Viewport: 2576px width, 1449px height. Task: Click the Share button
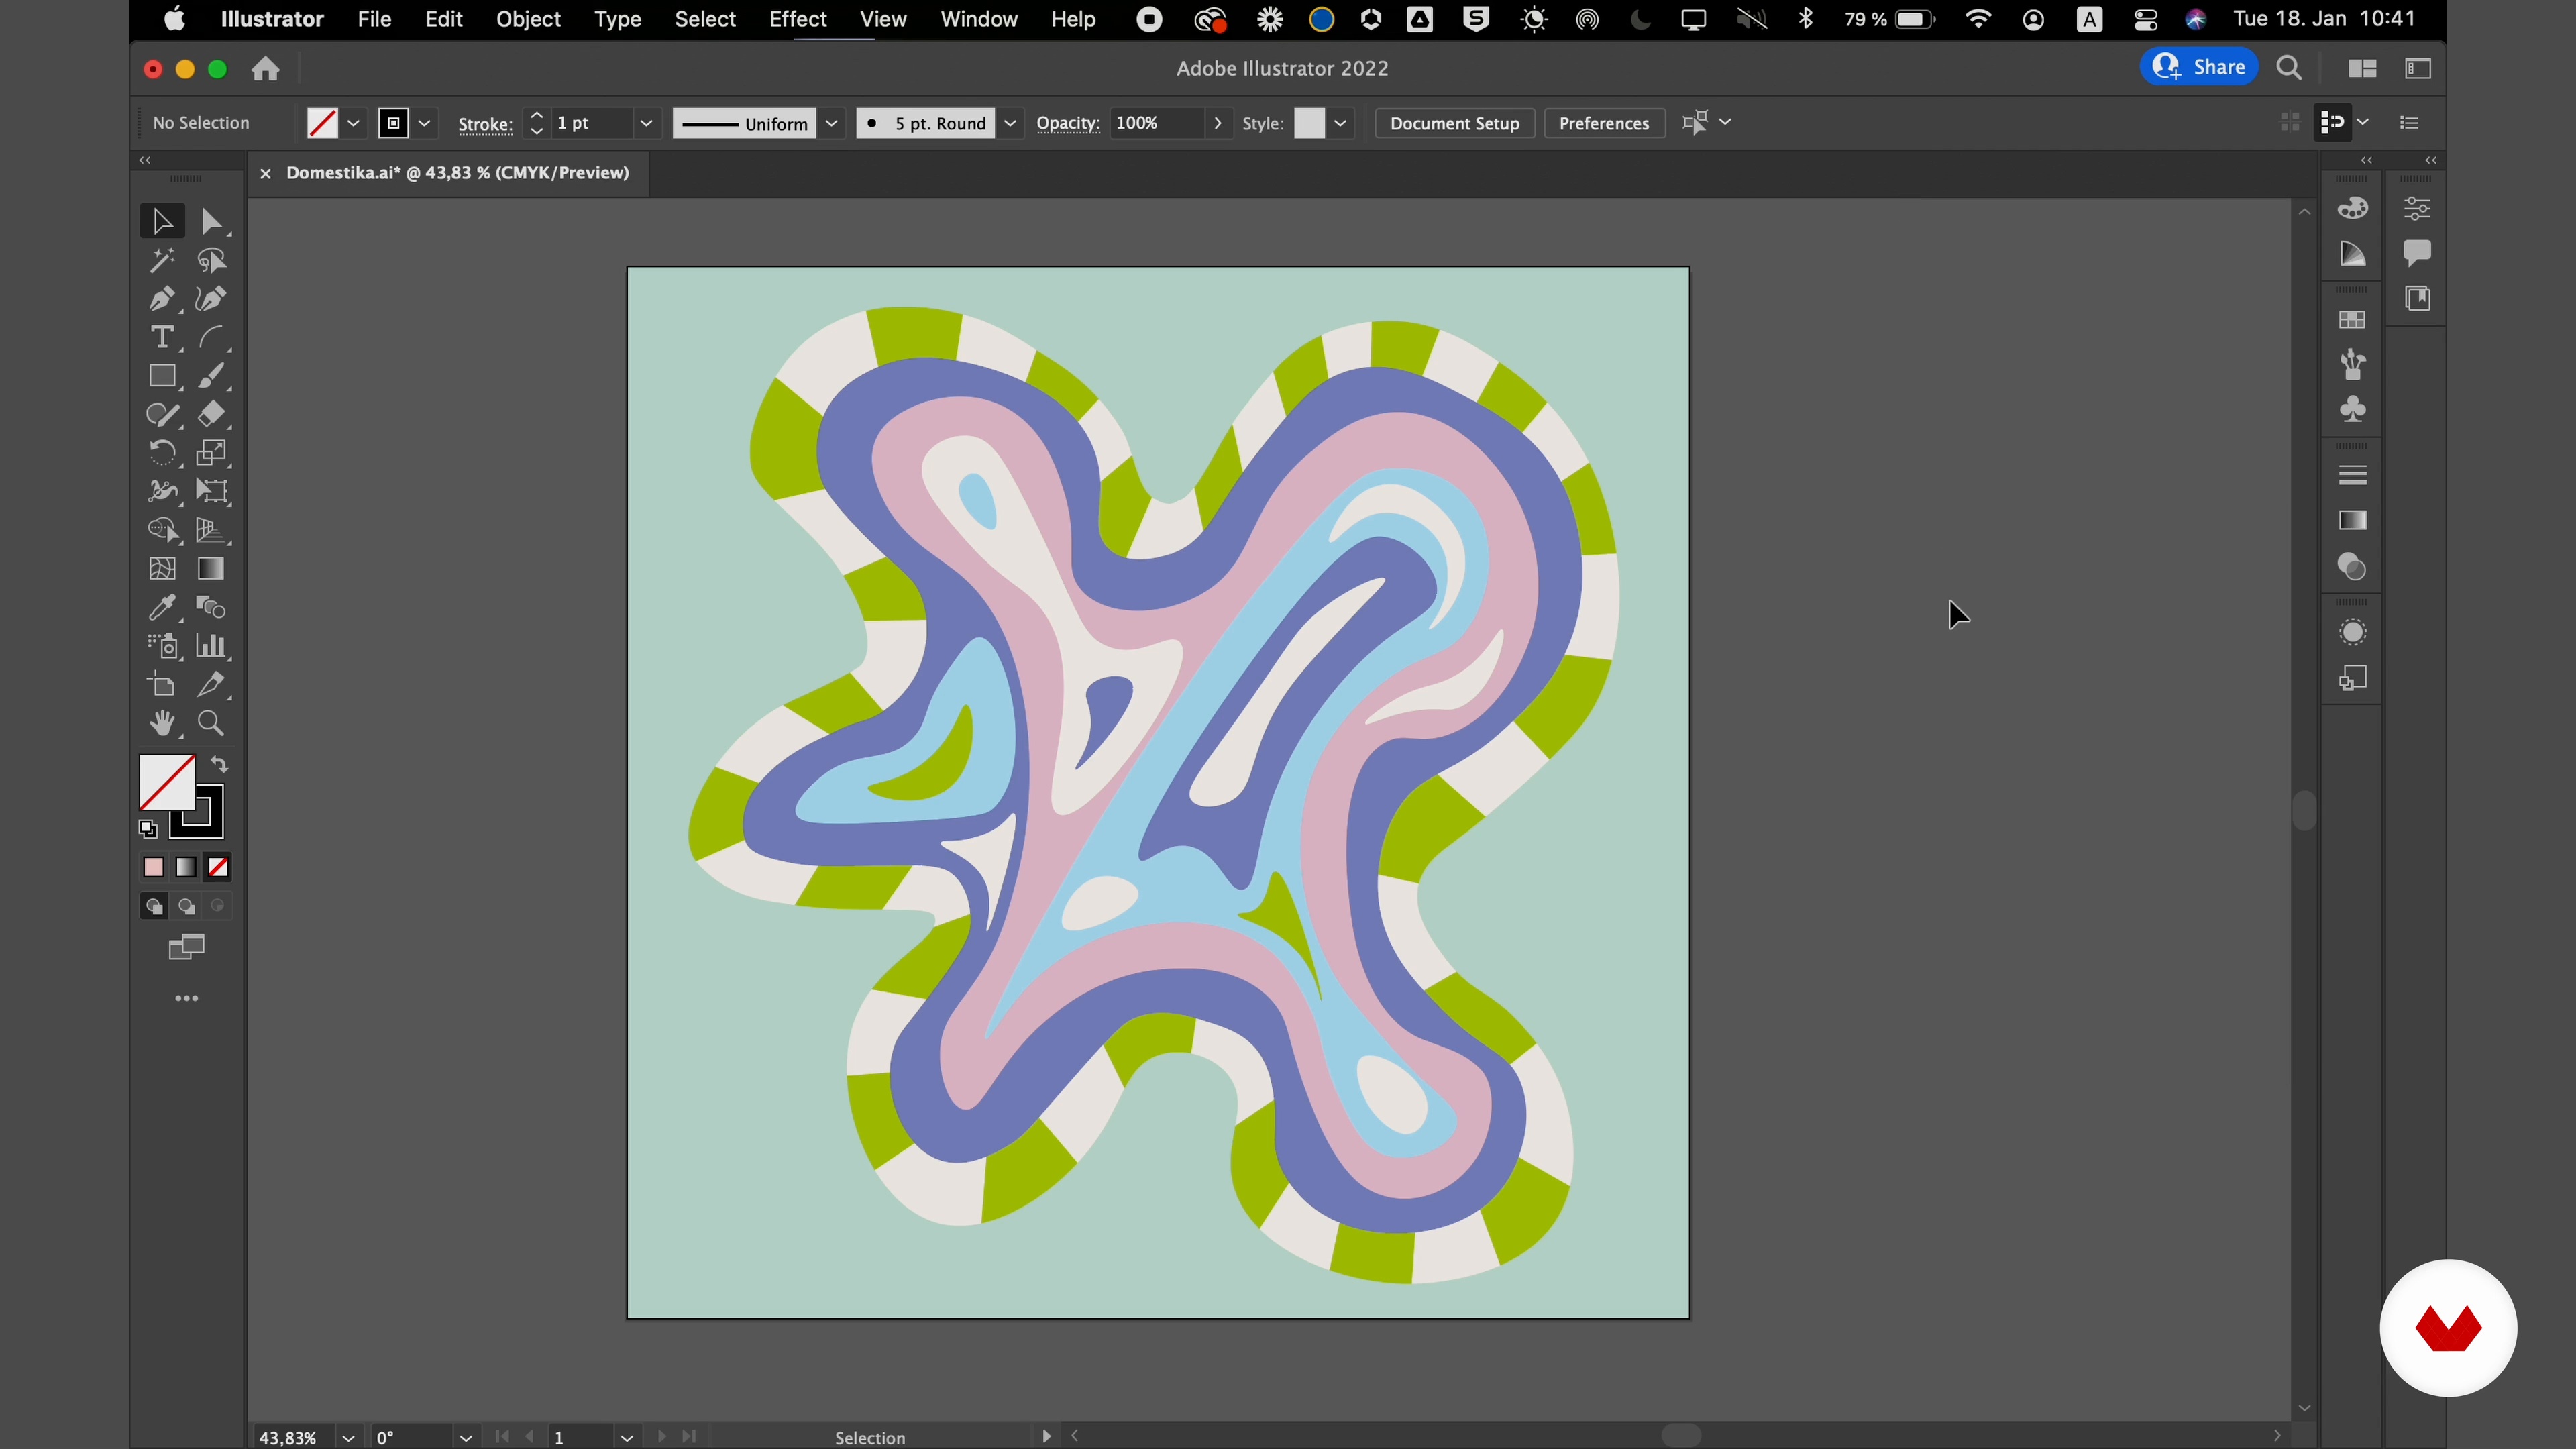tap(2198, 68)
